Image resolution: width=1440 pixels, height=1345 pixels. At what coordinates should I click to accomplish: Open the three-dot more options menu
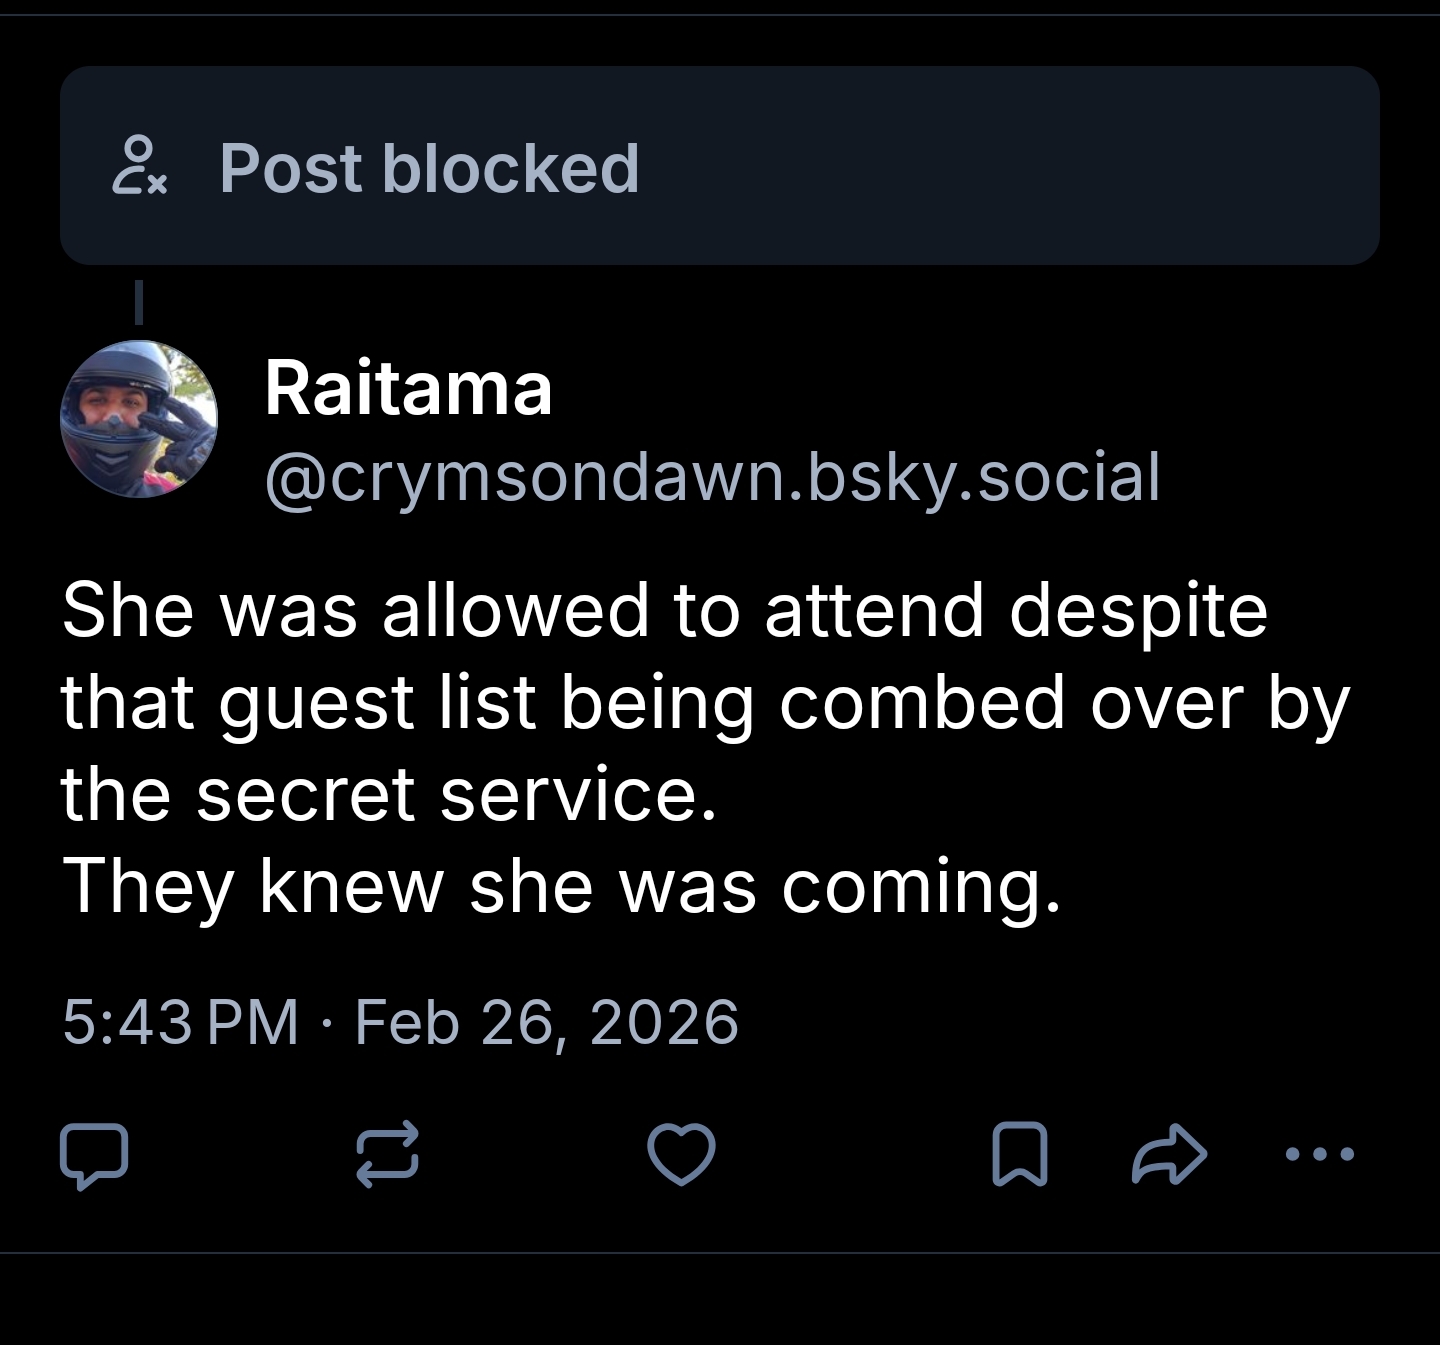(x=1319, y=1155)
